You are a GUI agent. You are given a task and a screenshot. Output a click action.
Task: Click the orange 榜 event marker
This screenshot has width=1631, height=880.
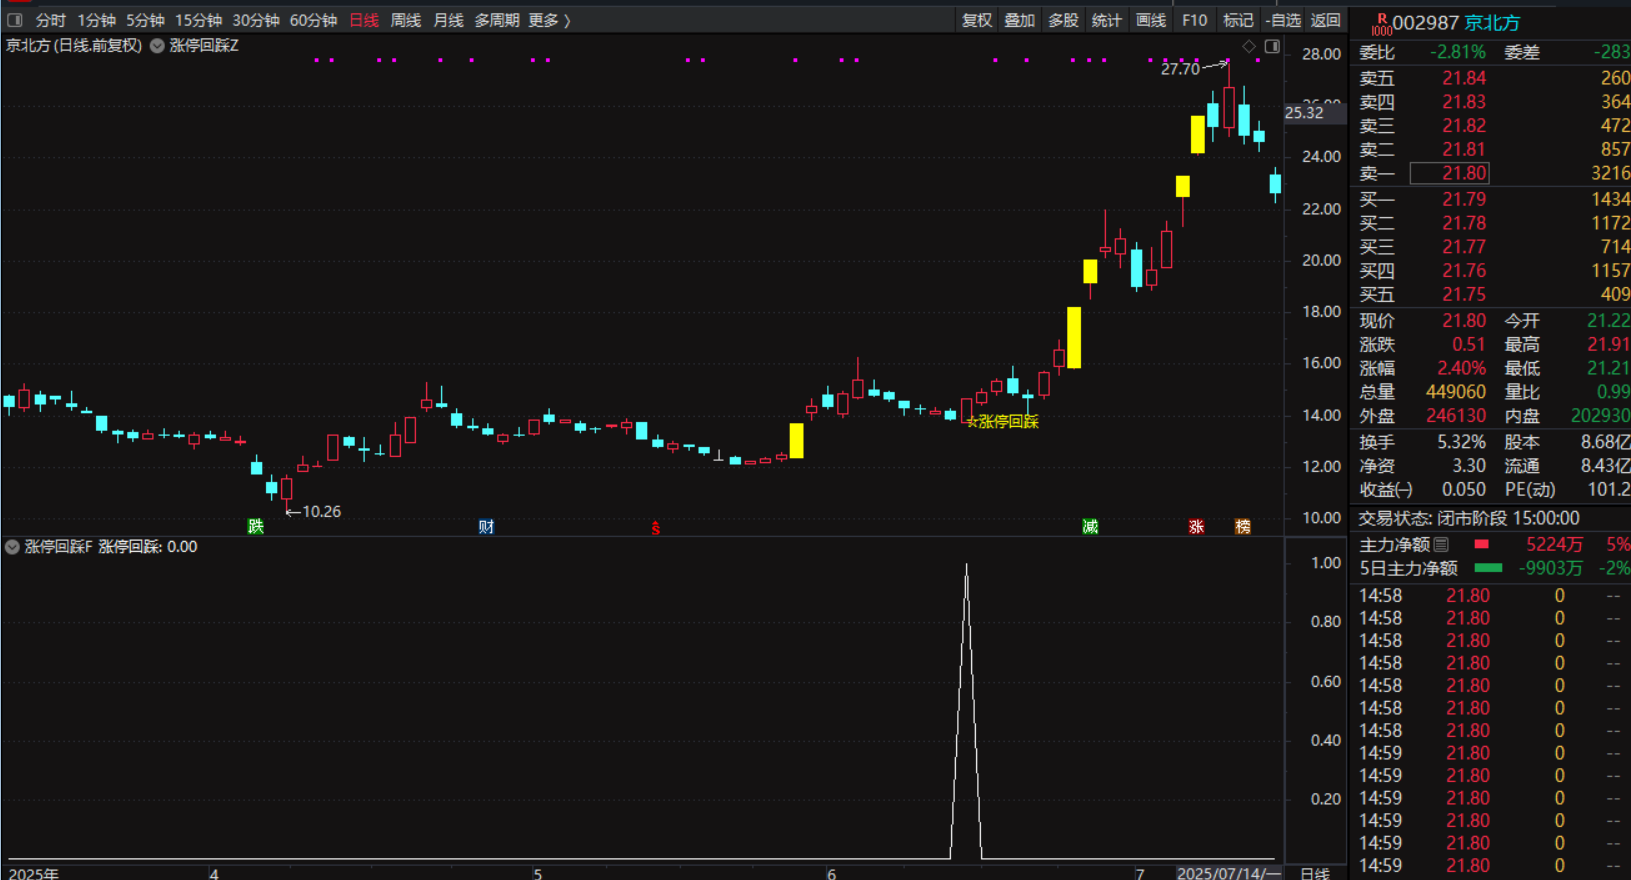pyautogui.click(x=1242, y=526)
